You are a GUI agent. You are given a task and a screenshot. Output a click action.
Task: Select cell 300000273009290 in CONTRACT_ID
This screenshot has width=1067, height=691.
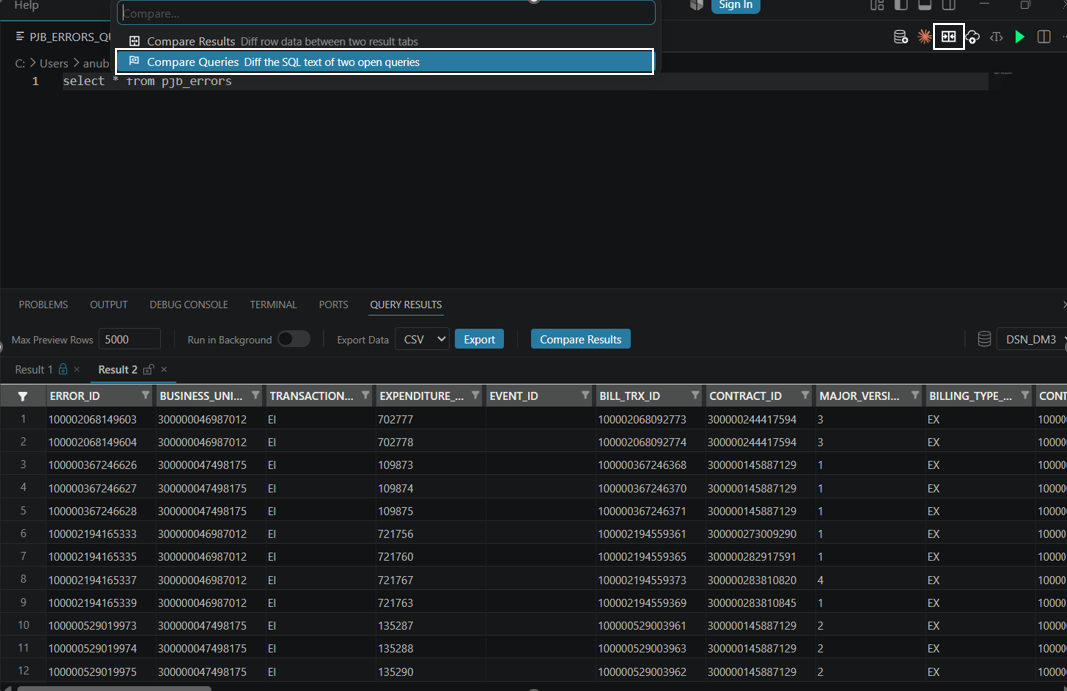752,534
